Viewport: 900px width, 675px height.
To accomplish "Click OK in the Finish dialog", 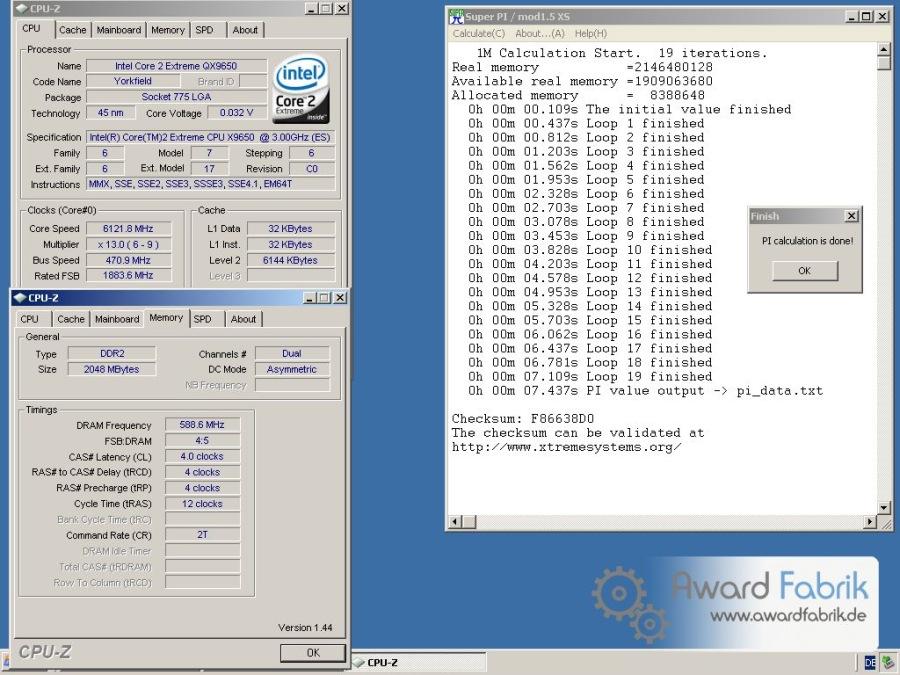I will (805, 270).
